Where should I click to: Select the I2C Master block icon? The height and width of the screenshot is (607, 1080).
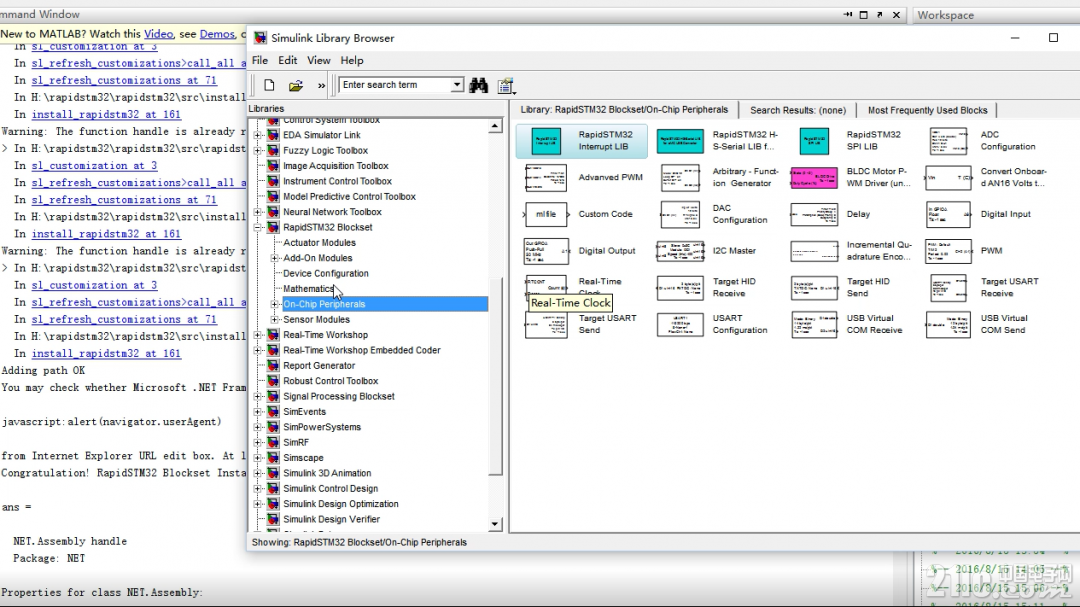tap(680, 251)
